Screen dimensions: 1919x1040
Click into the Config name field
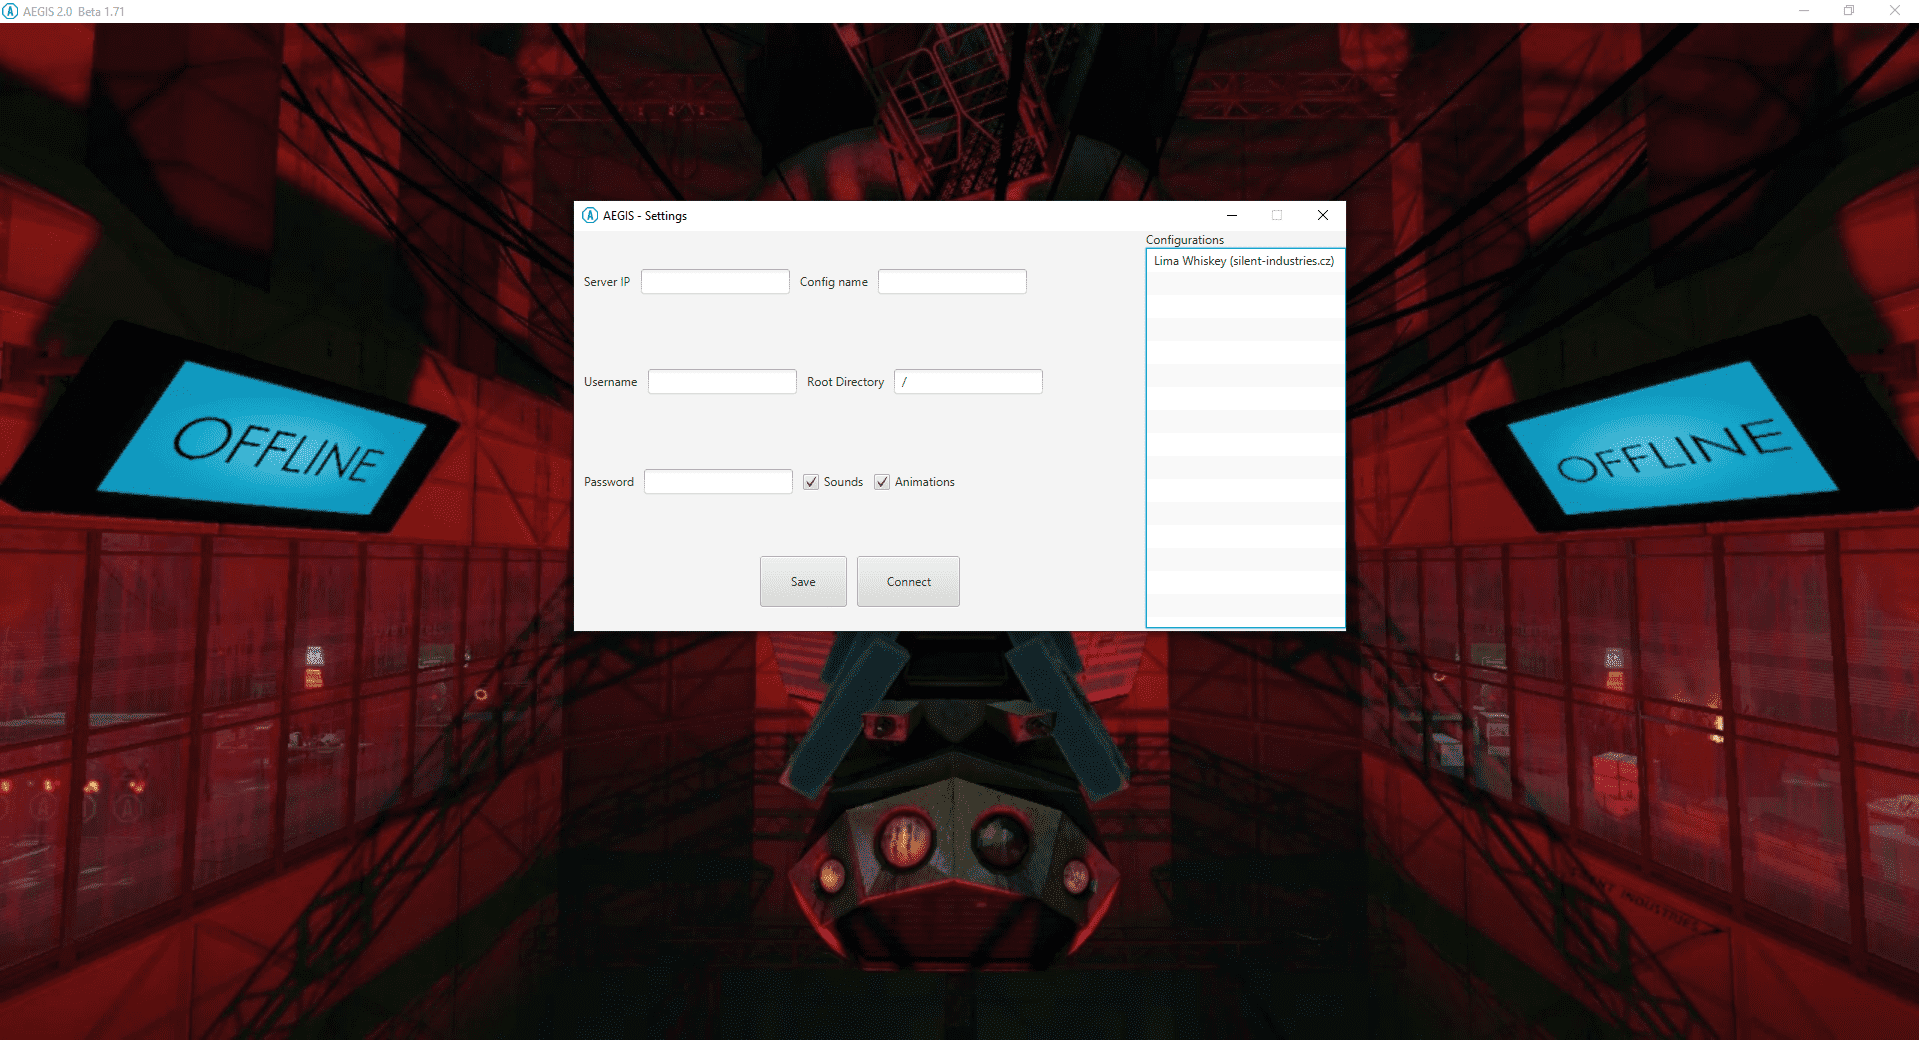952,282
